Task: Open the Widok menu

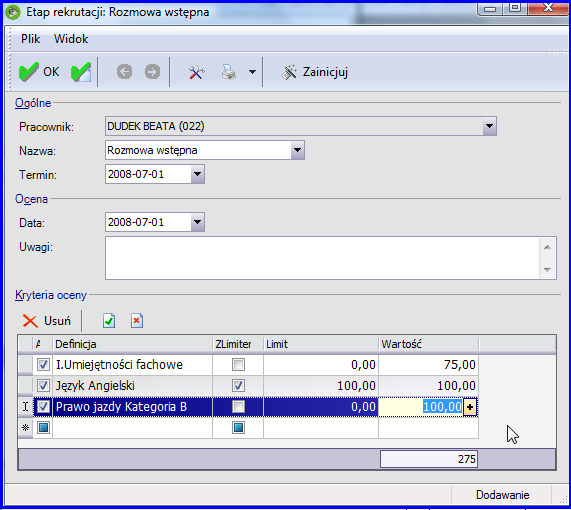Action: click(71, 39)
